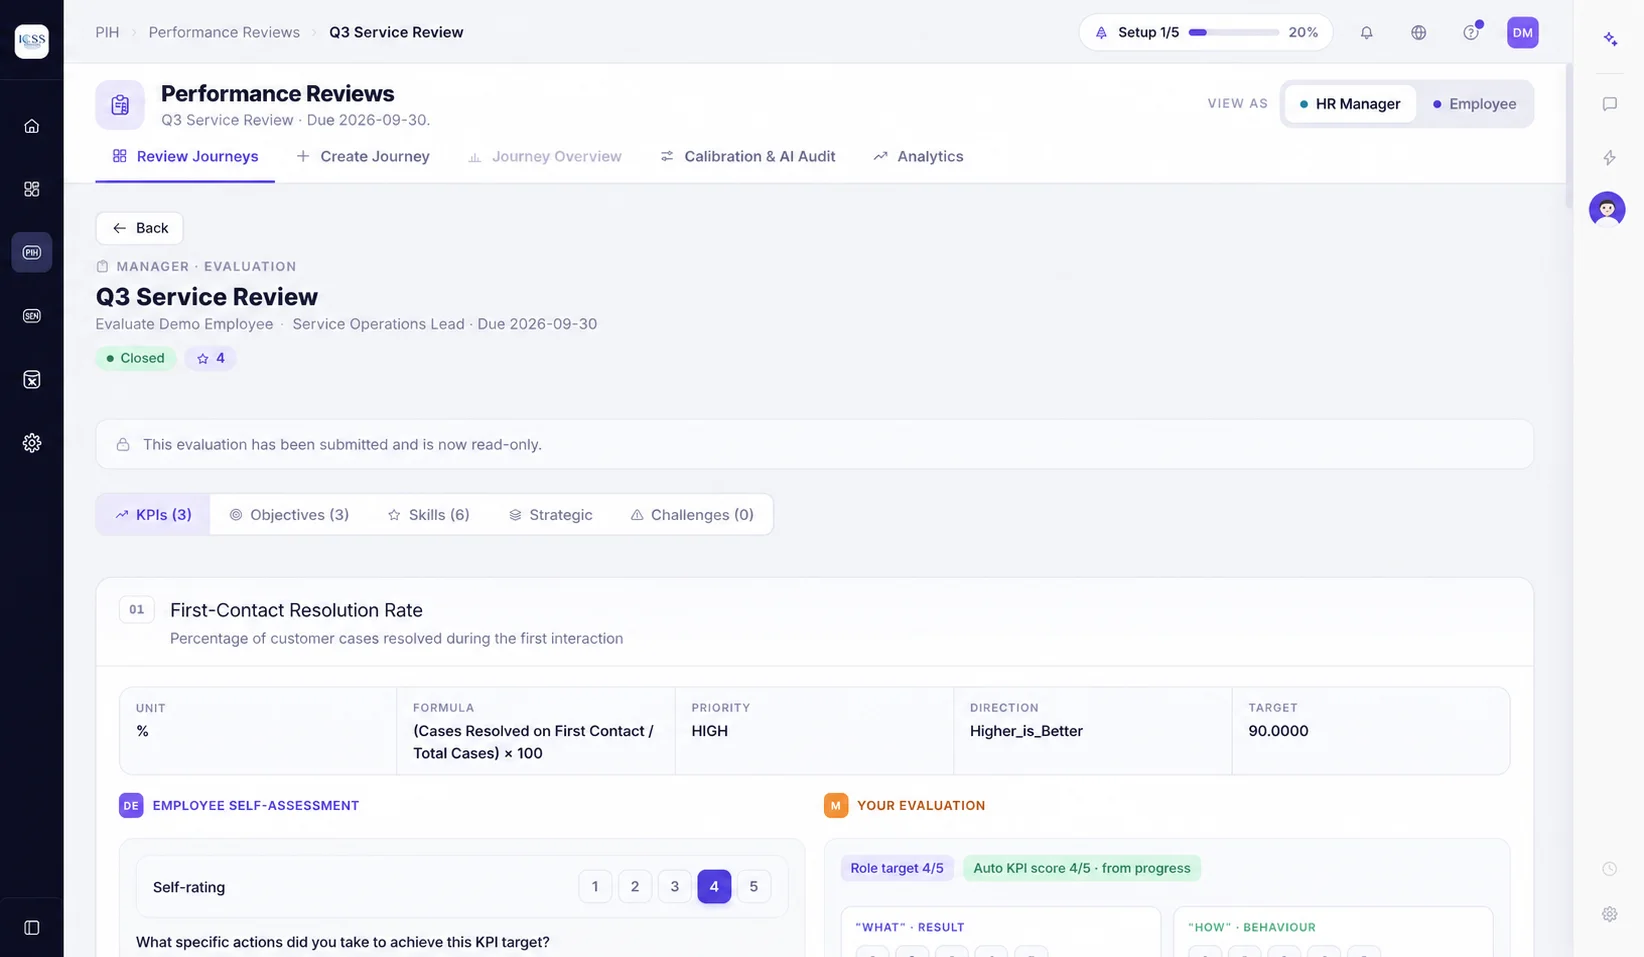
Task: Open the clock history icon in right rail
Action: [x=1610, y=868]
